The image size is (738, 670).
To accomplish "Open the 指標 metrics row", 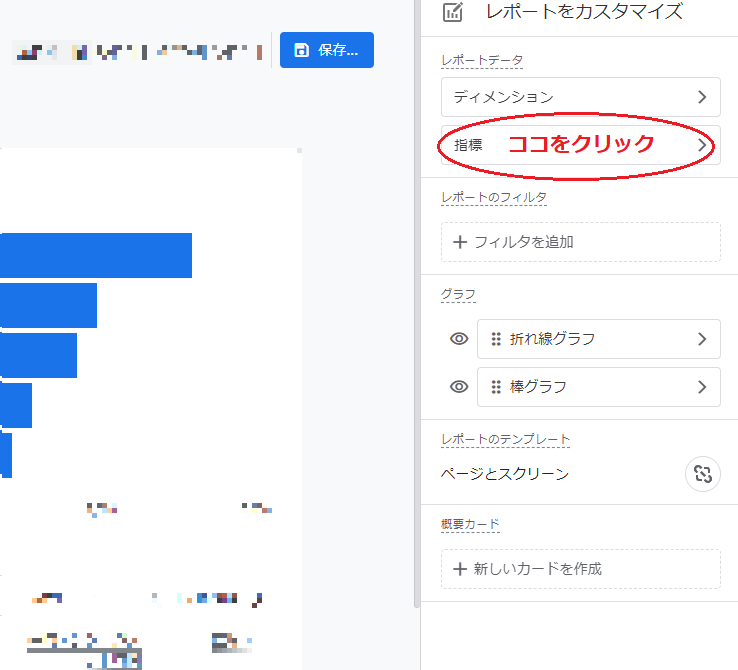I will 580,145.
